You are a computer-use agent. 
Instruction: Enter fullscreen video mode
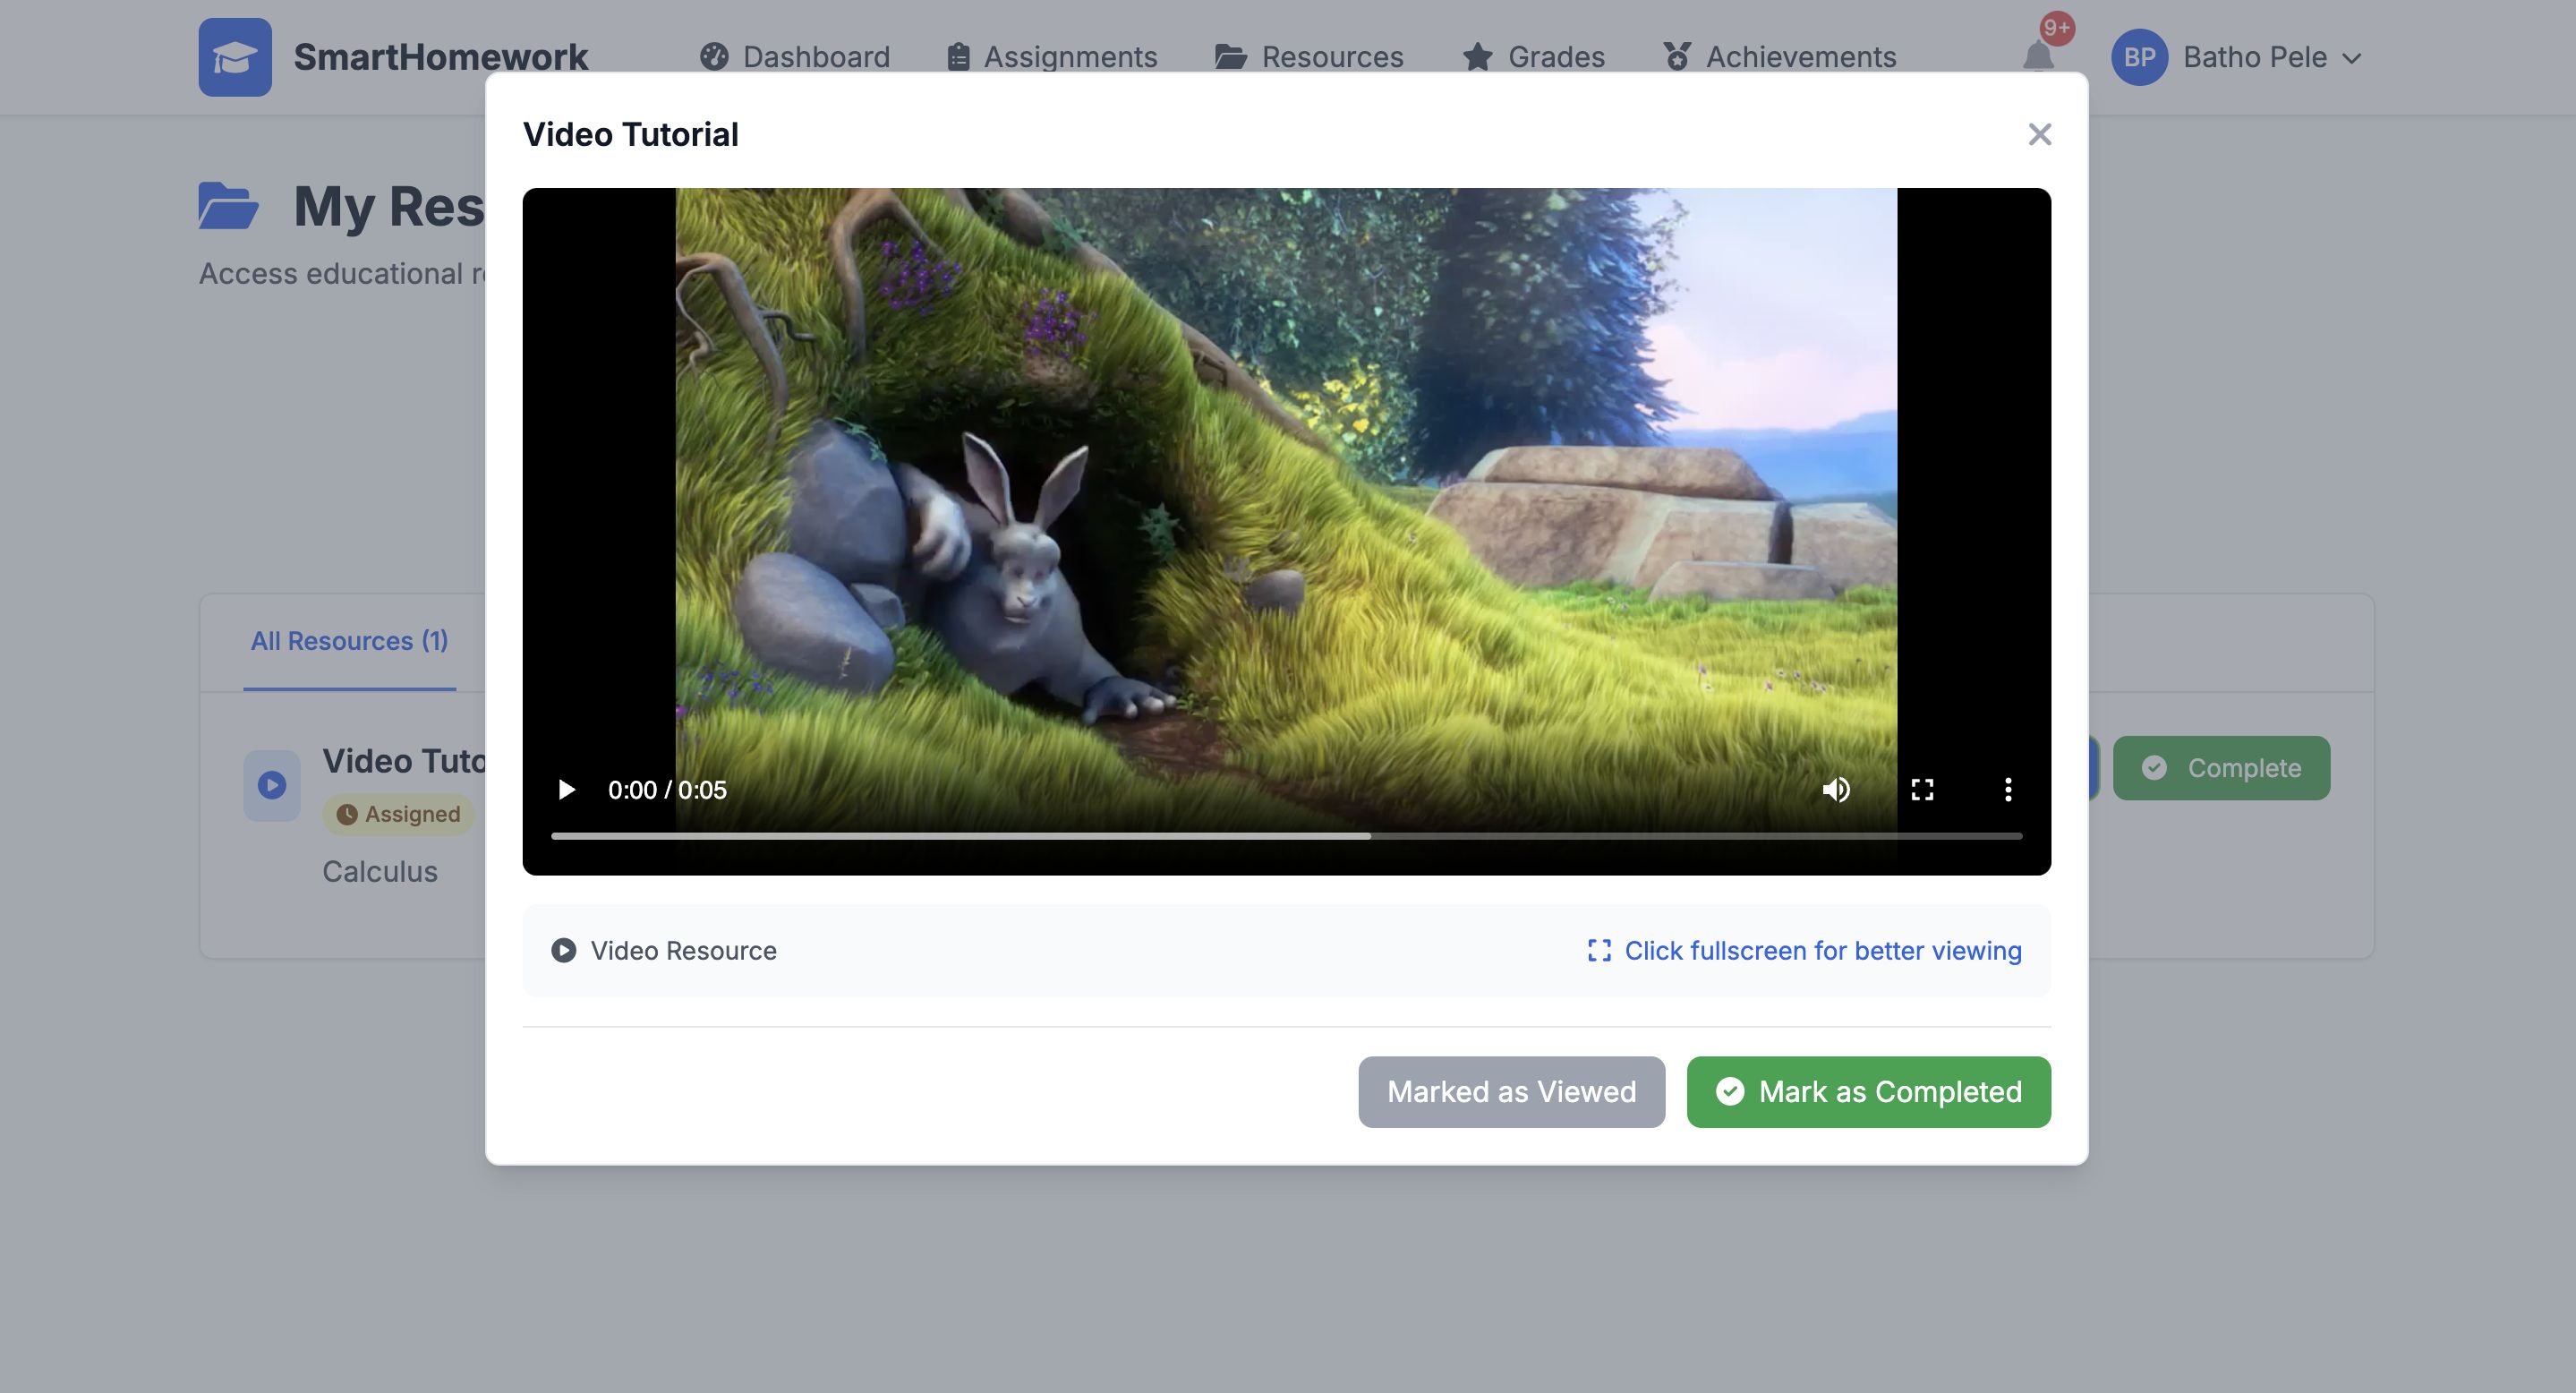point(1922,790)
